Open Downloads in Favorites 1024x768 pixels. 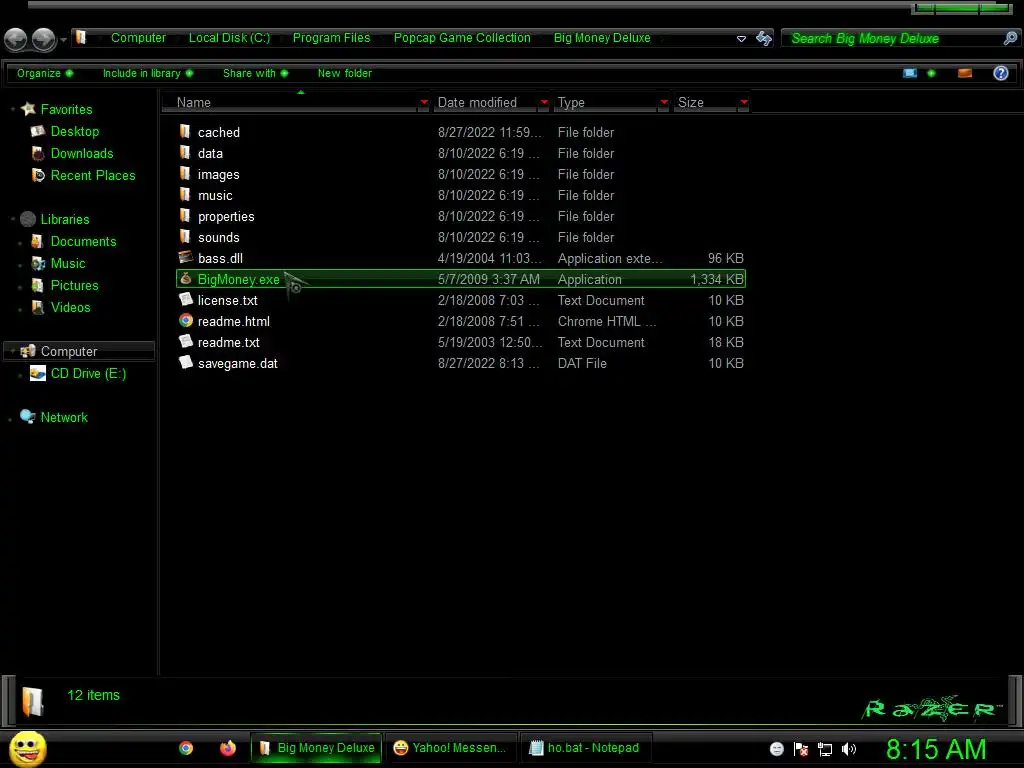point(82,153)
